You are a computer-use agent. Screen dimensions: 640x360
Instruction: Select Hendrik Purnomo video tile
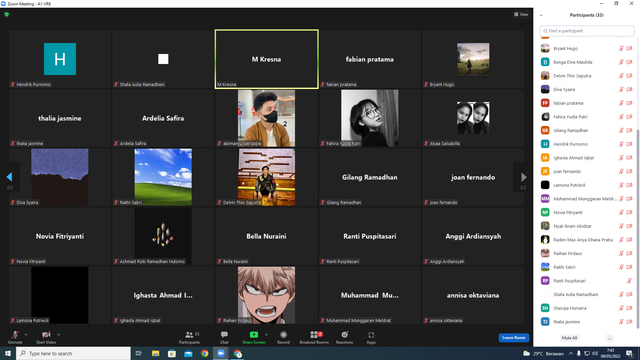(60, 59)
